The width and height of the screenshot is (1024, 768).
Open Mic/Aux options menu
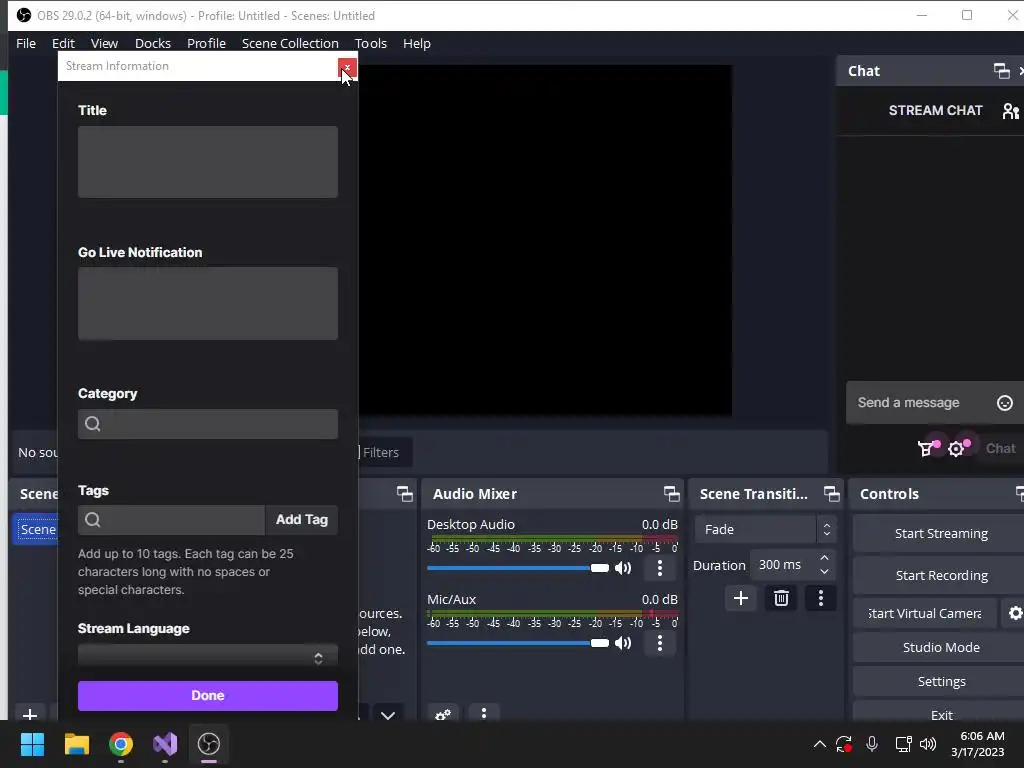click(x=660, y=643)
